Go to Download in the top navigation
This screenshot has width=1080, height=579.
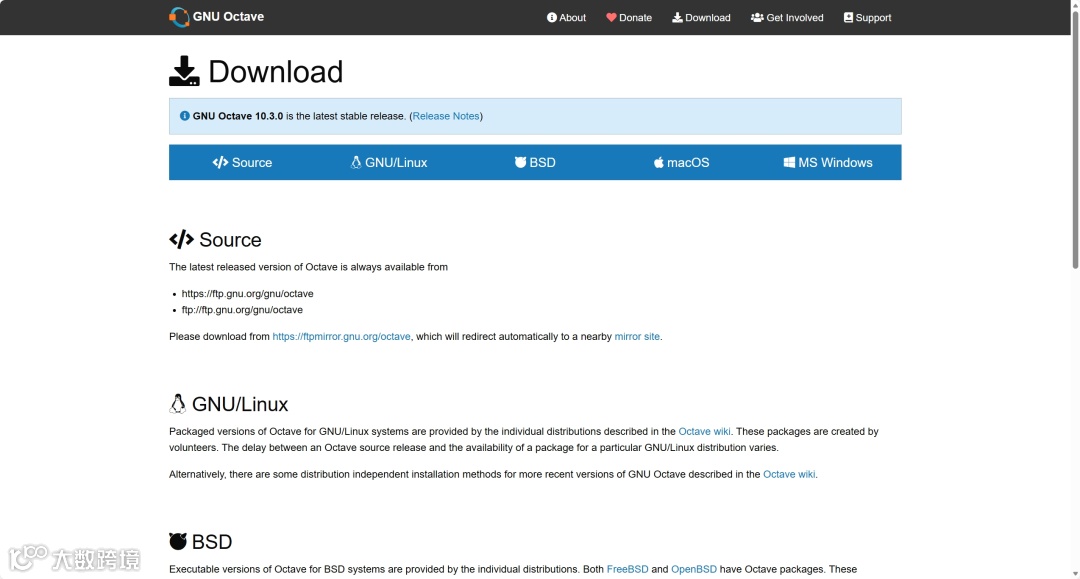(x=701, y=17)
